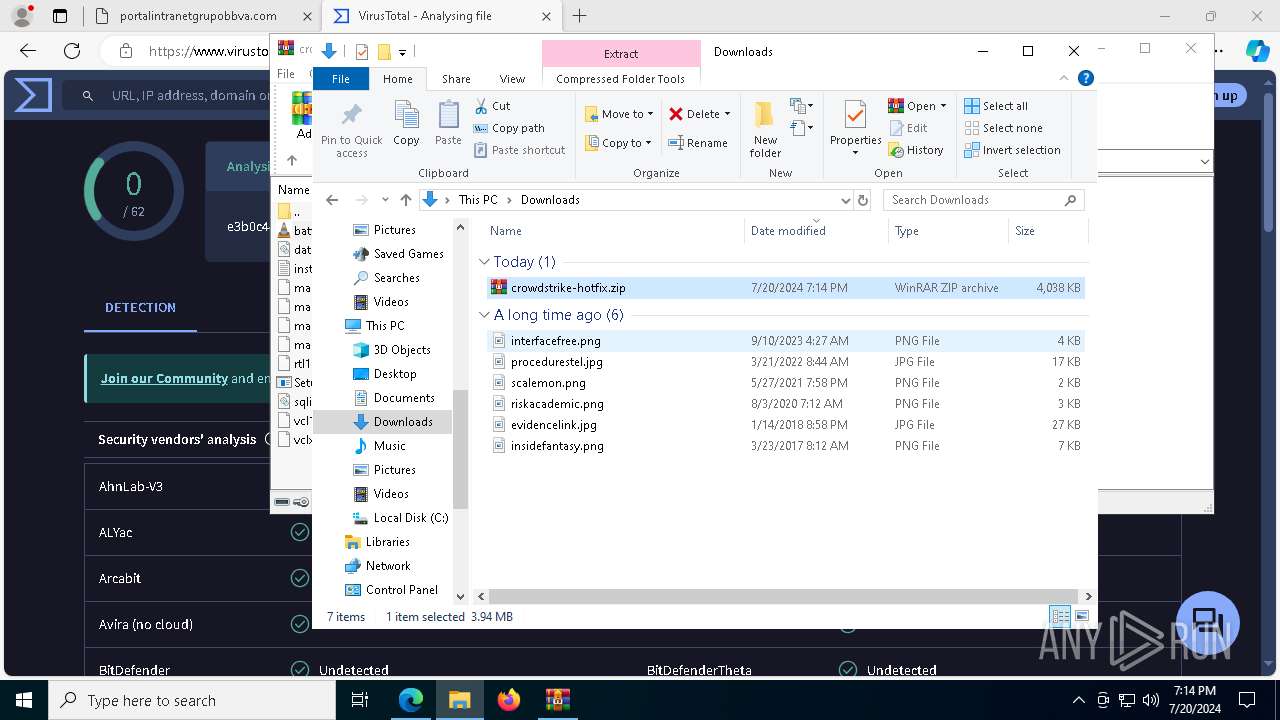This screenshot has width=1280, height=720.
Task: Click Select all in the ribbon
Action: tap(996, 106)
